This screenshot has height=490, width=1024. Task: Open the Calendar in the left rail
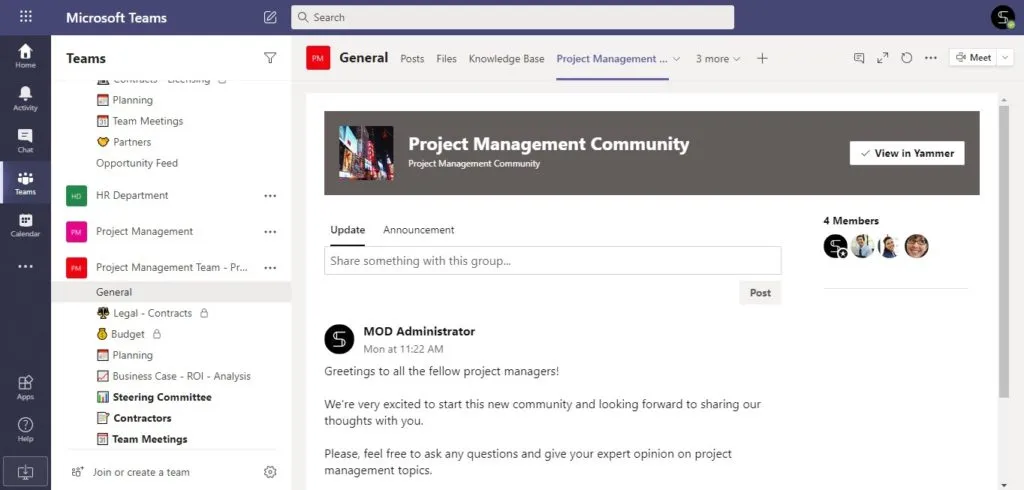point(25,225)
